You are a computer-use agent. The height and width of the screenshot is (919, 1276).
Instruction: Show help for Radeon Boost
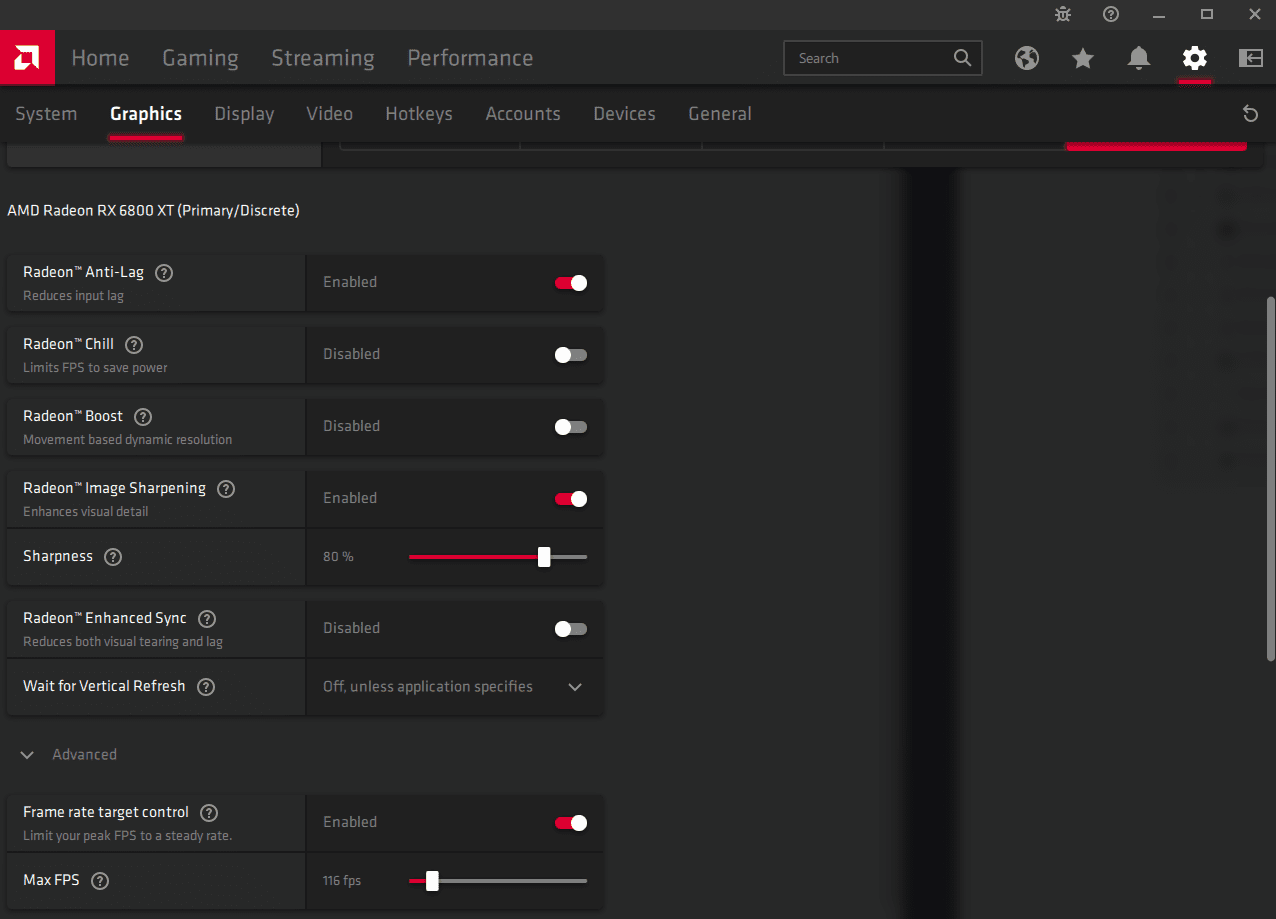pos(143,416)
